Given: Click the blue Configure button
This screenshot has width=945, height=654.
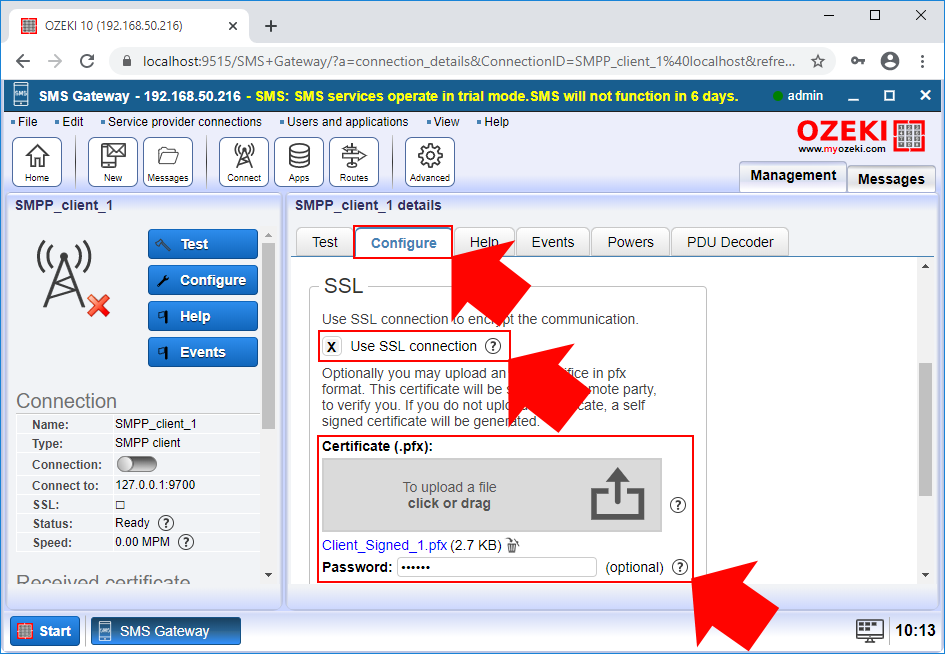Looking at the screenshot, I should pos(203,280).
